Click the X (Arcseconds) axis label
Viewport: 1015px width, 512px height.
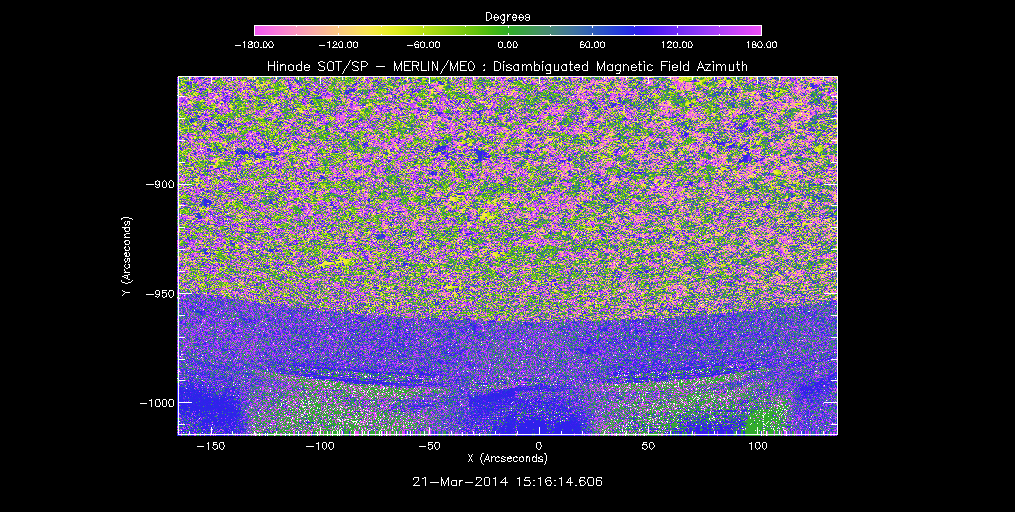(x=508, y=458)
